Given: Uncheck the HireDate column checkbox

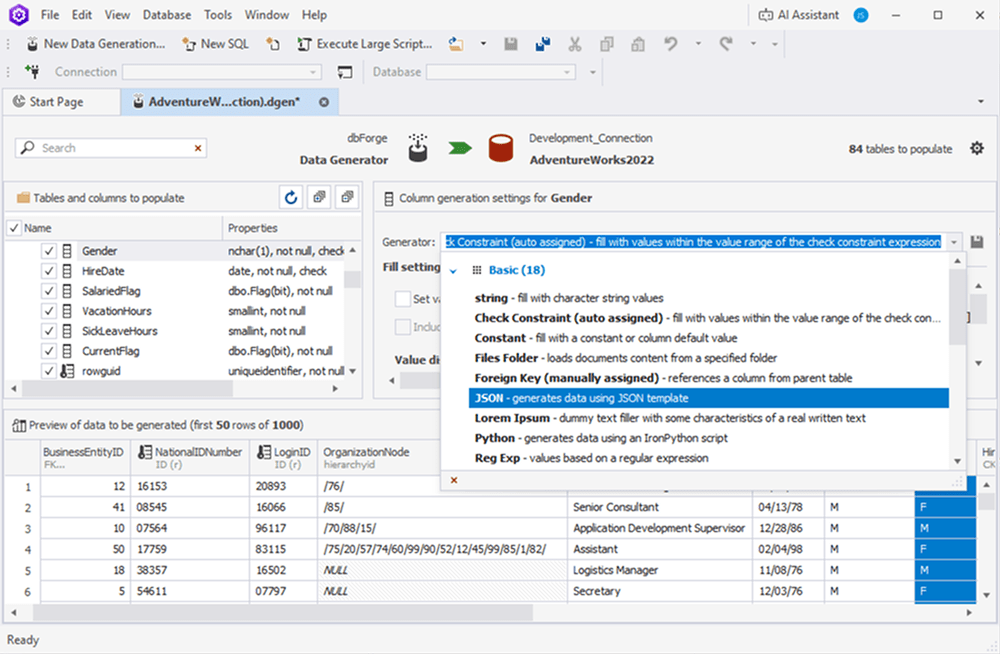Looking at the screenshot, I should click(48, 271).
